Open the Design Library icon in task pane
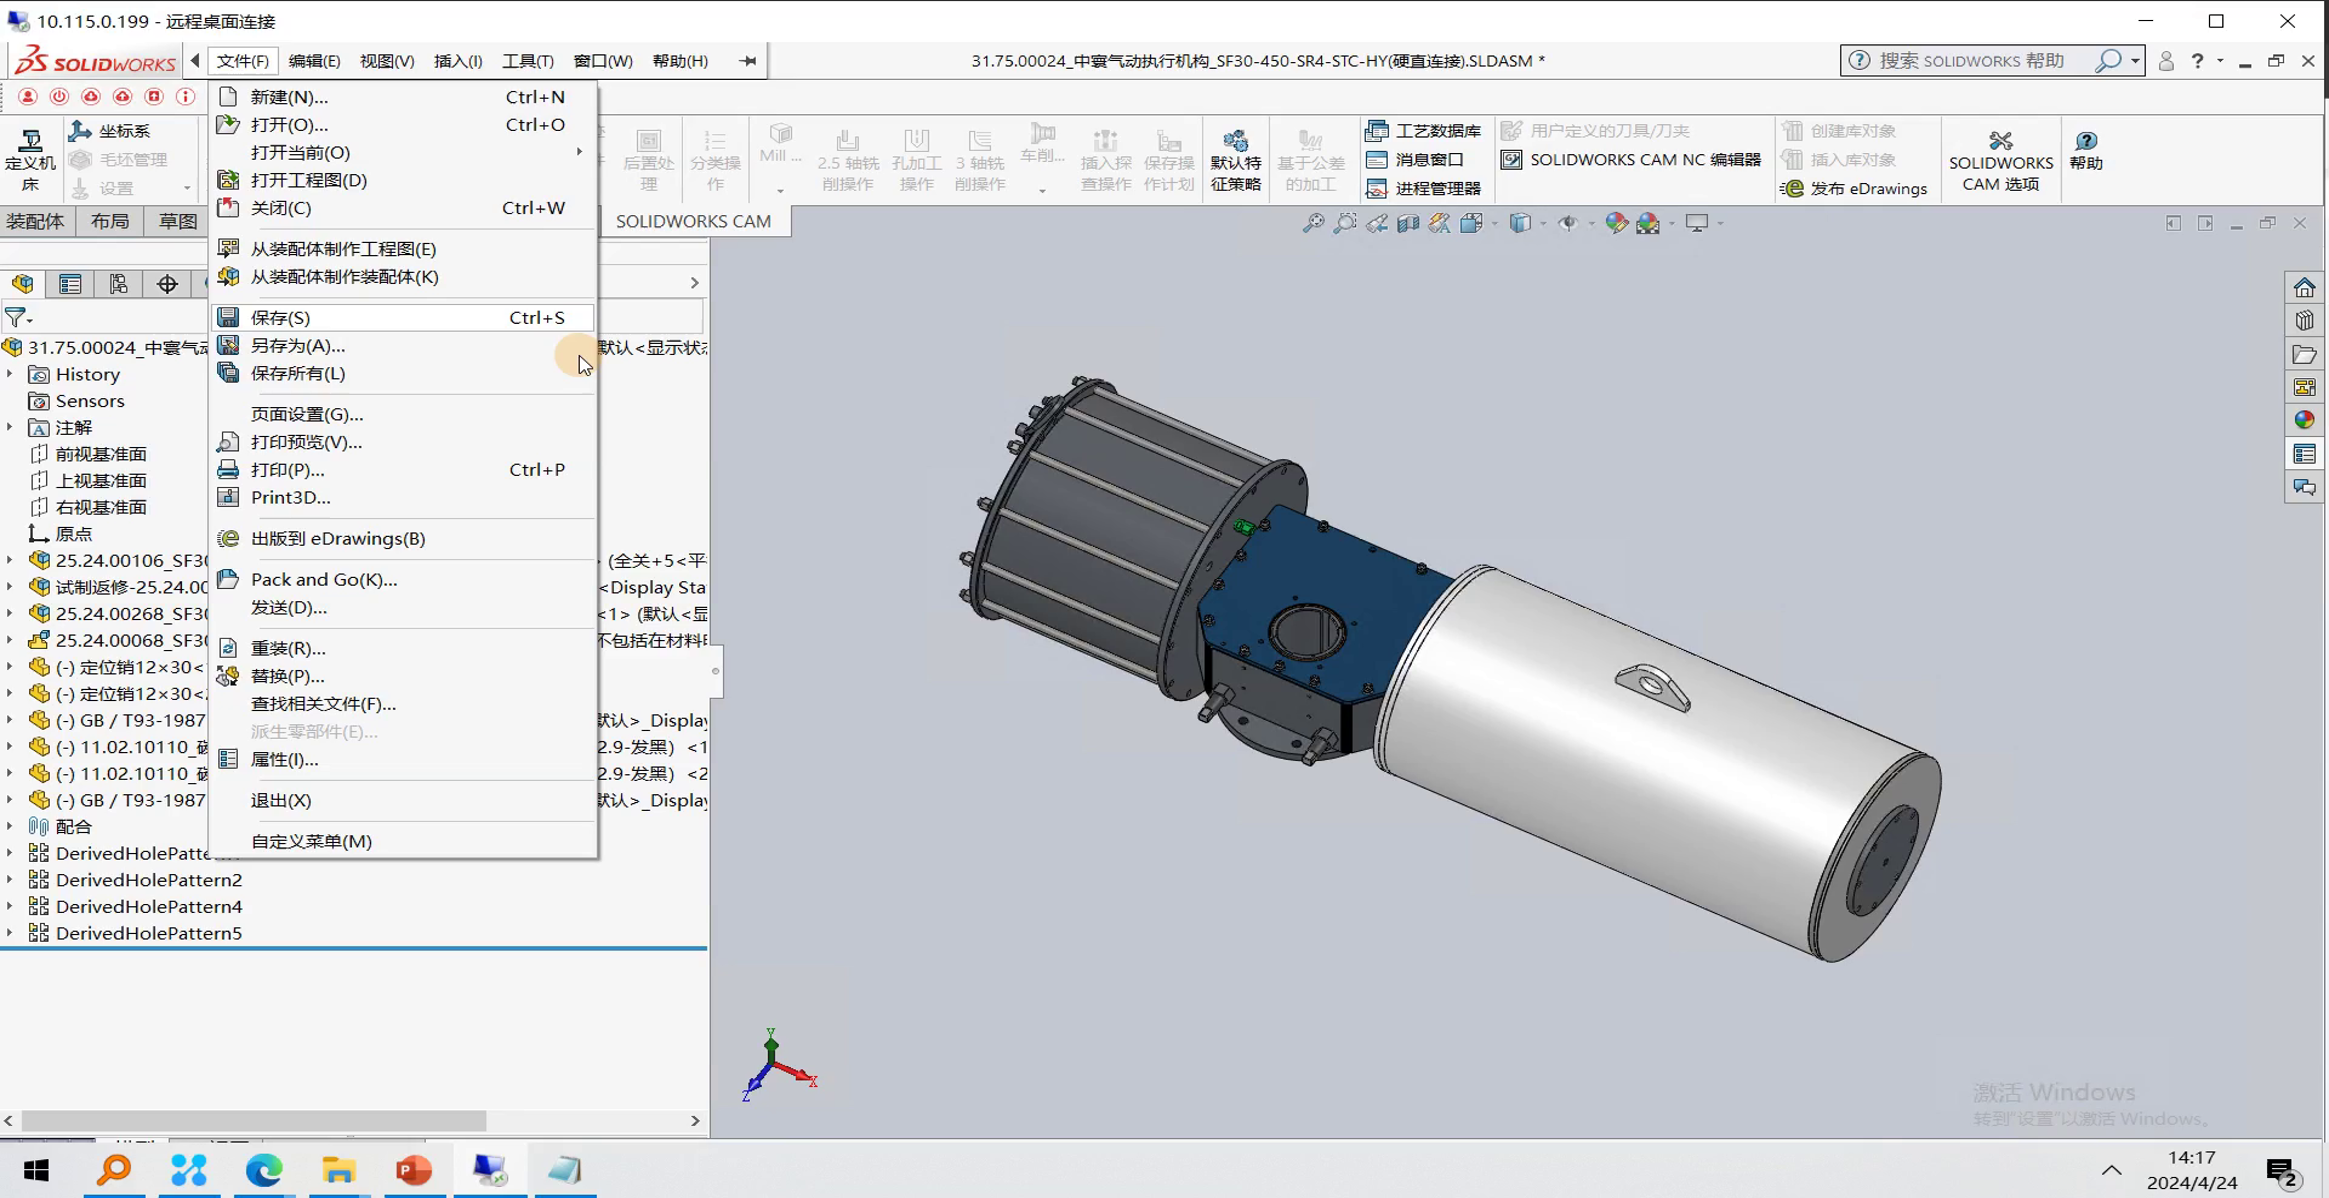Image resolution: width=2329 pixels, height=1198 pixels. pyautogui.click(x=2304, y=321)
